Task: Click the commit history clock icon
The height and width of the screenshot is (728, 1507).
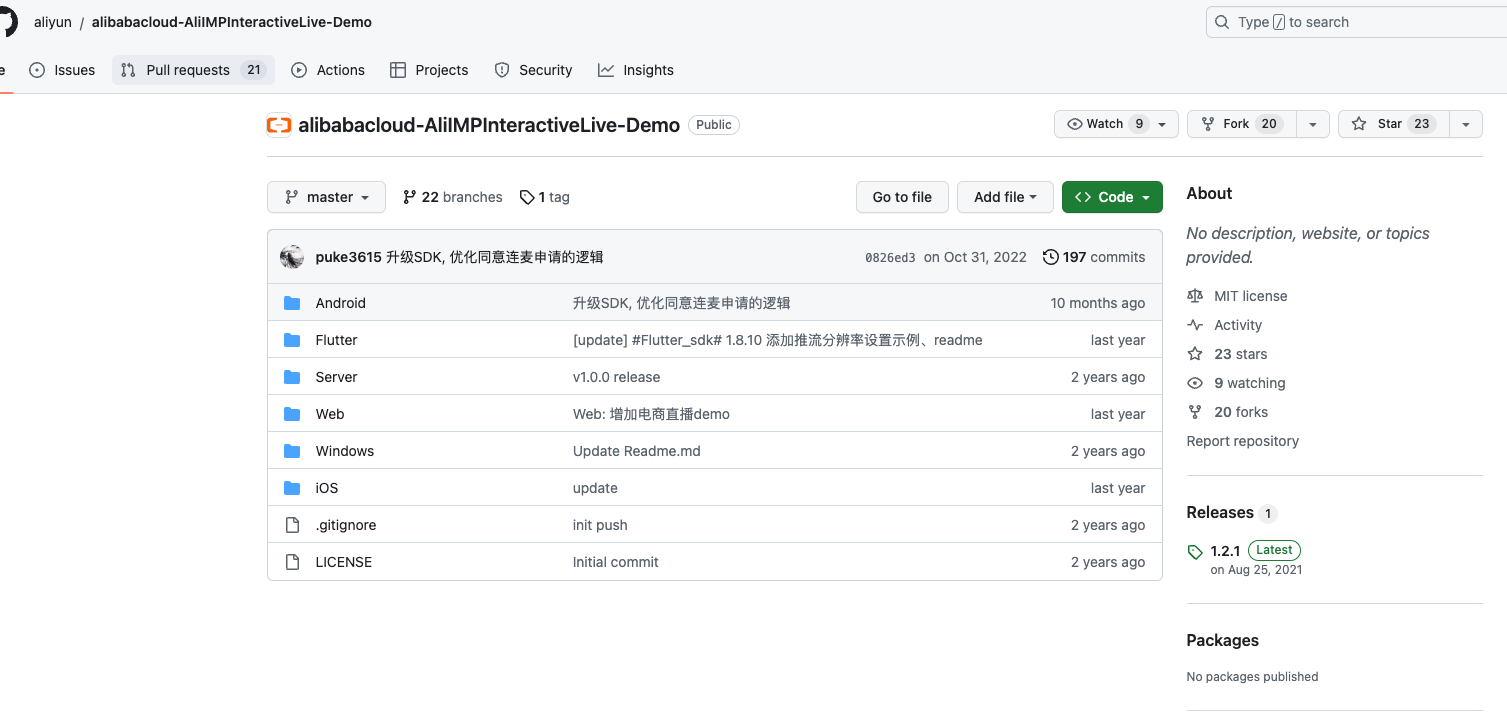Action: (1050, 257)
